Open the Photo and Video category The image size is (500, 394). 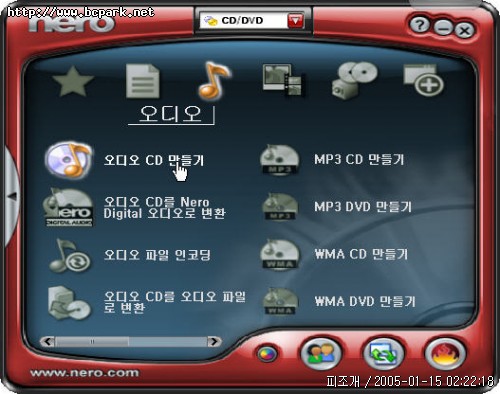pyautogui.click(x=283, y=80)
